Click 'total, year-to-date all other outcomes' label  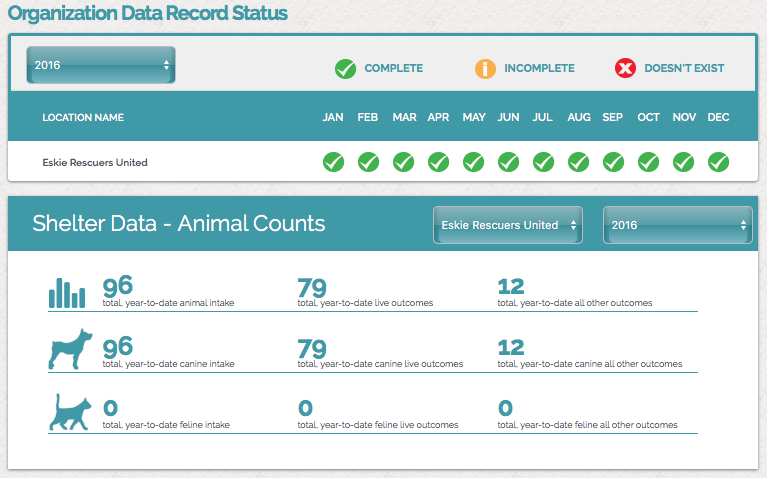point(575,303)
